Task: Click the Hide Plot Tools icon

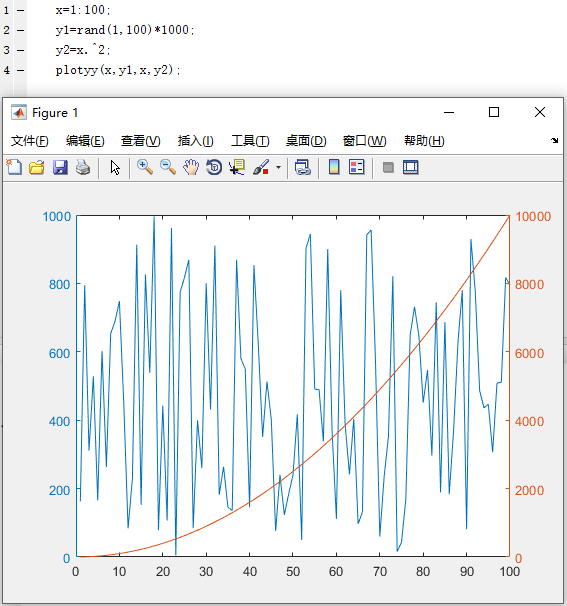Action: click(388, 167)
